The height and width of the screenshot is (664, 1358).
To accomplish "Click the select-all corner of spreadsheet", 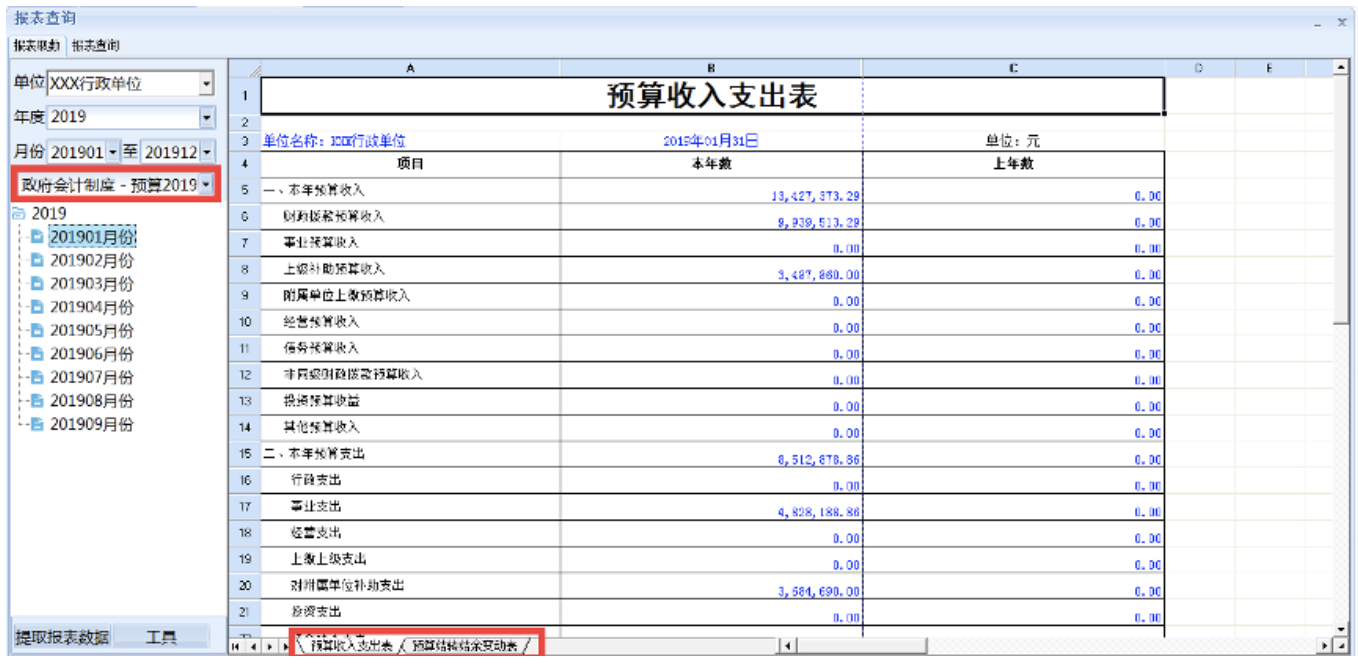I will coord(245,68).
